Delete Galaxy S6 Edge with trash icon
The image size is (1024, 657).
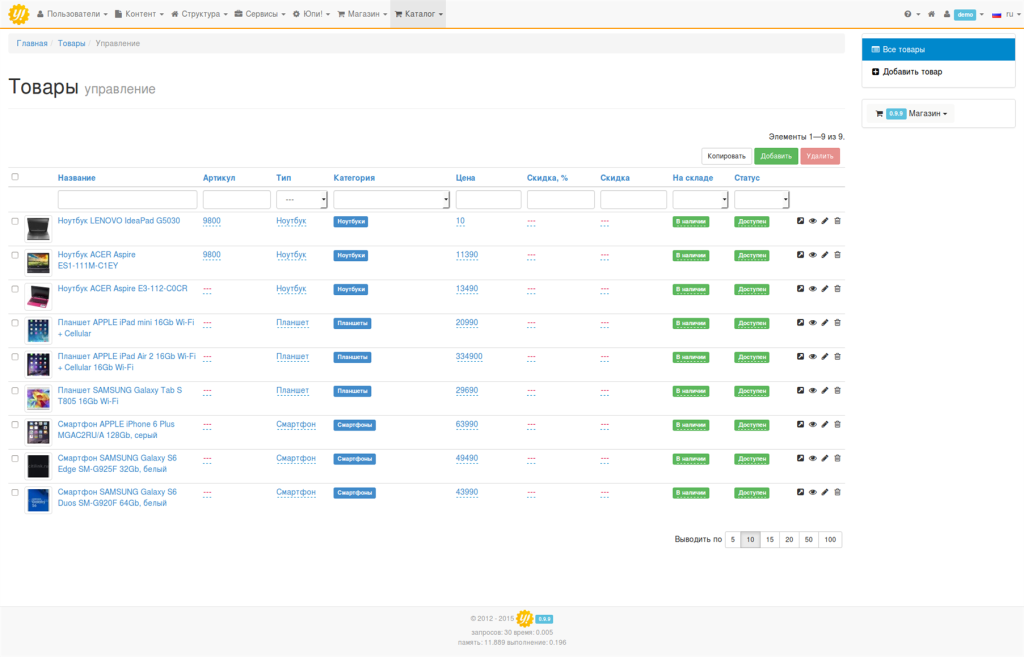(837, 458)
